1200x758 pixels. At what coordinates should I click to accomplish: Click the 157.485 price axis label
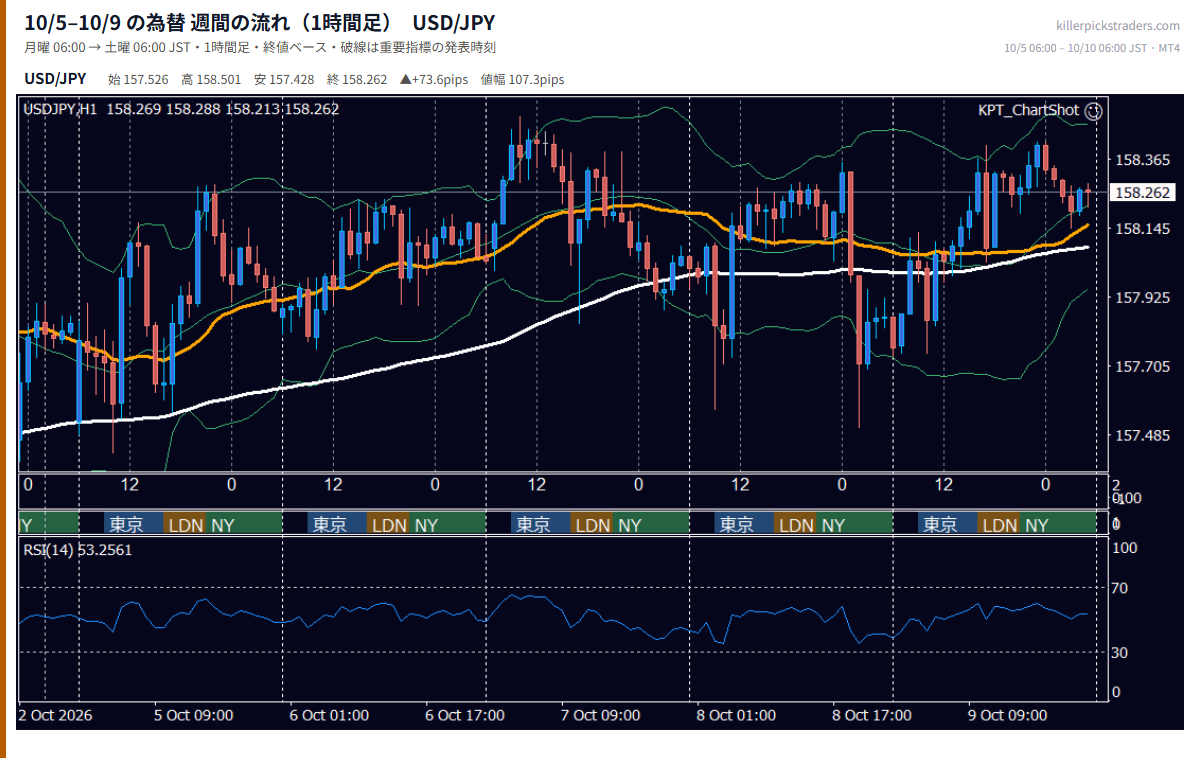click(1141, 436)
